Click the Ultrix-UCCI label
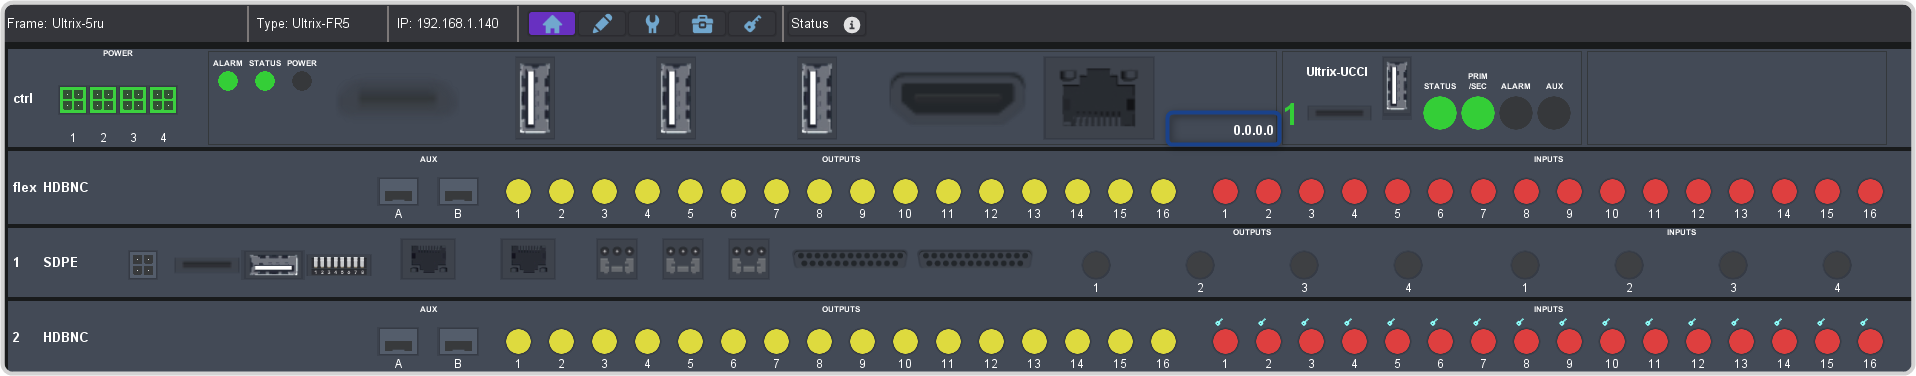Screen dimensions: 1916x376 (1336, 72)
